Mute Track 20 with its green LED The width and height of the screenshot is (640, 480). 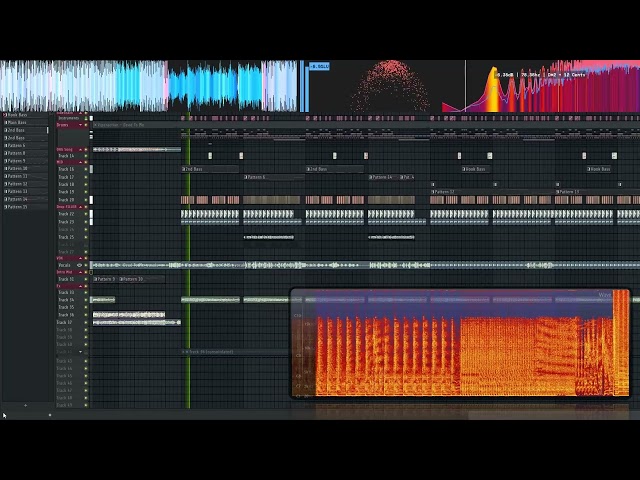point(86,200)
